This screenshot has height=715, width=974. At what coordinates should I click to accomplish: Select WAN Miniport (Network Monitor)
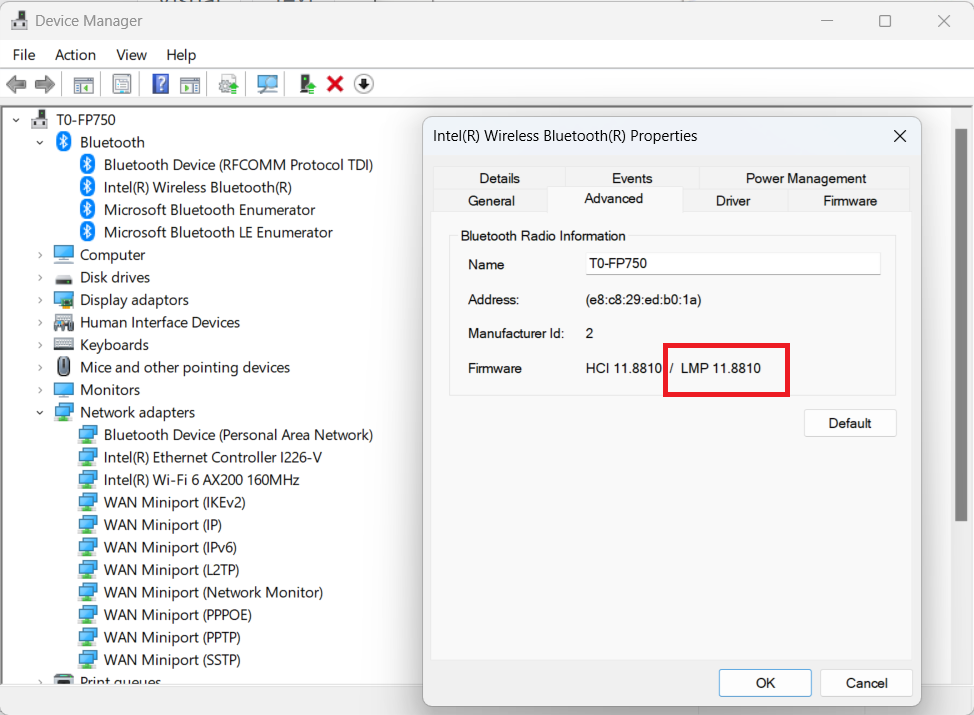click(x=213, y=592)
